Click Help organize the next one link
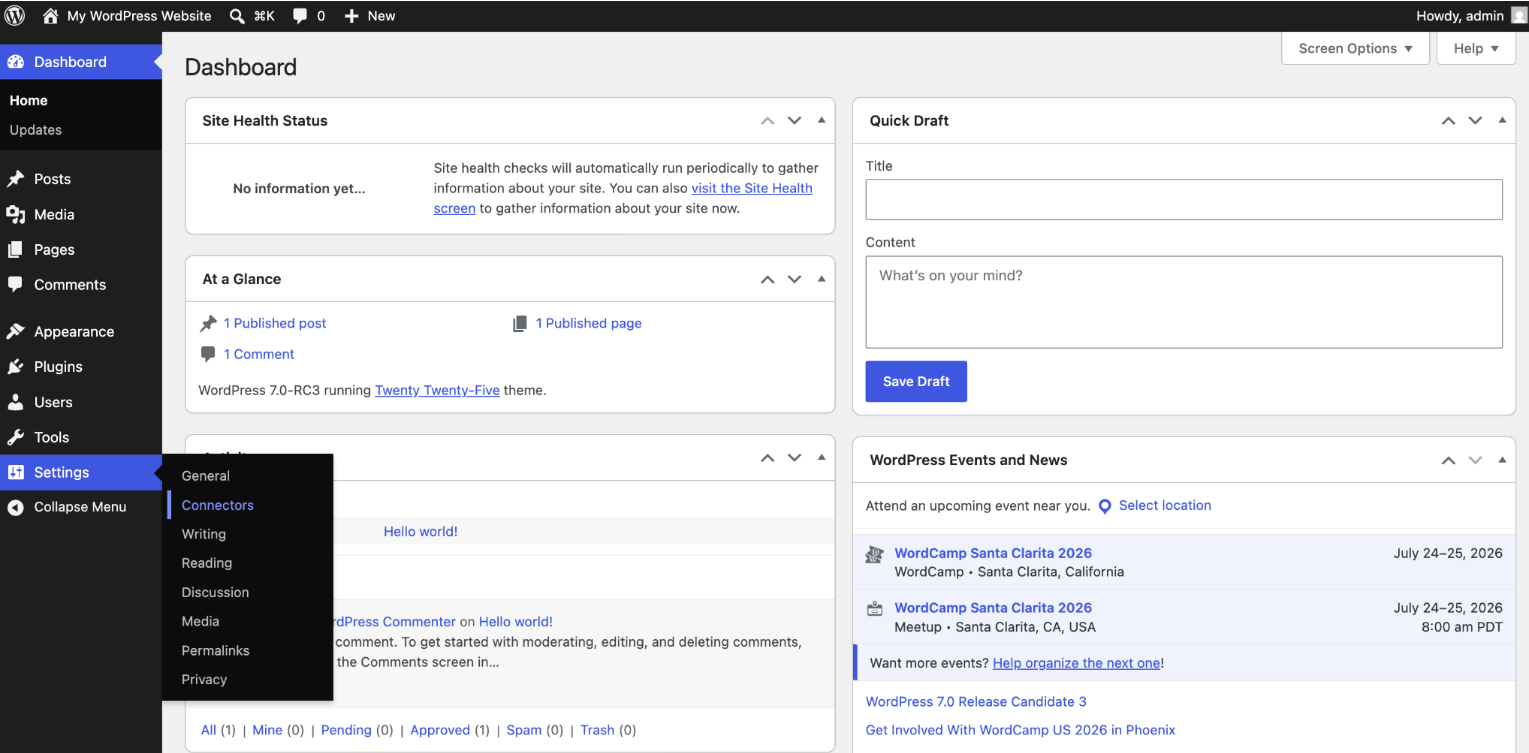The image size is (1529, 753). pyautogui.click(x=1076, y=662)
